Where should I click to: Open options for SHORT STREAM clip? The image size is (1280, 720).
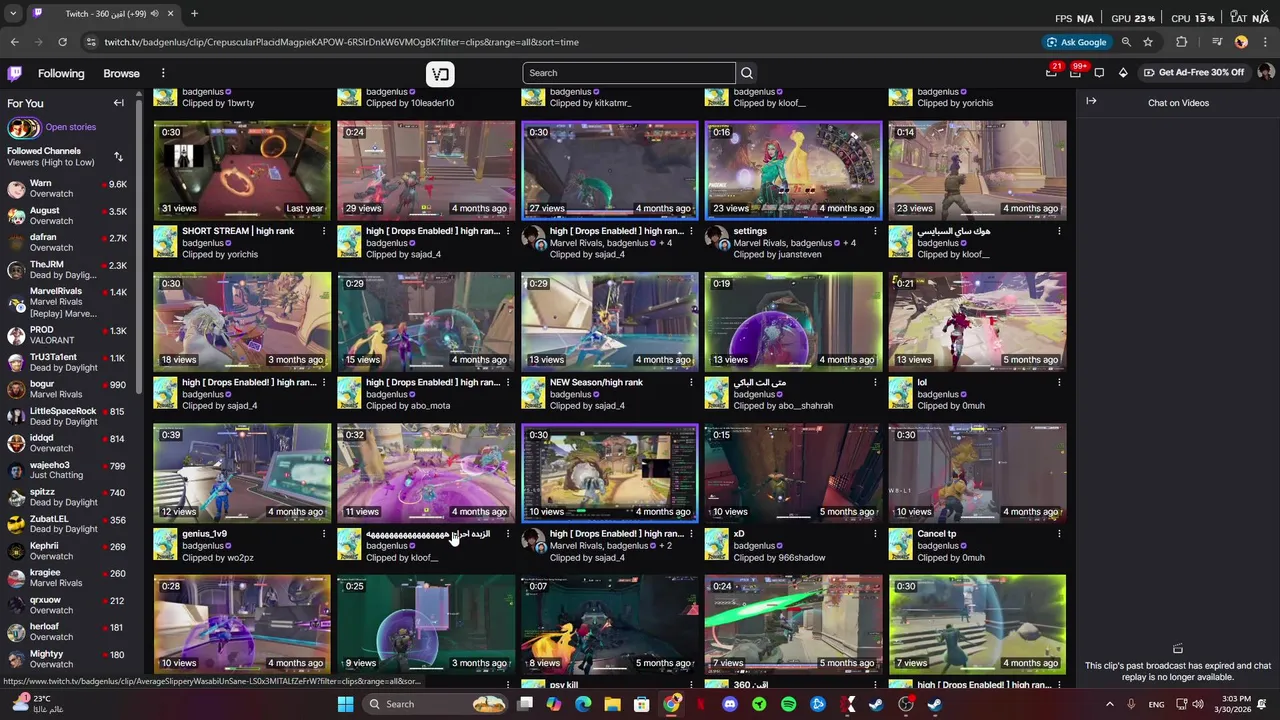(323, 231)
